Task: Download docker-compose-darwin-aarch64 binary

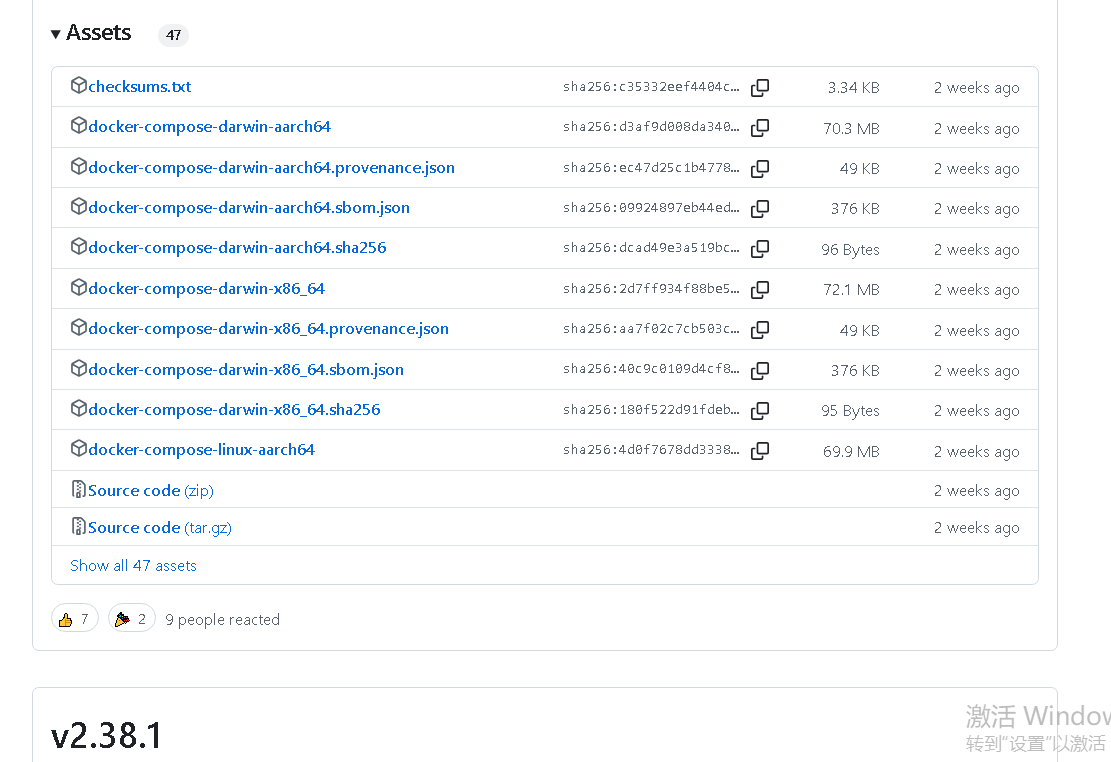Action: (209, 127)
